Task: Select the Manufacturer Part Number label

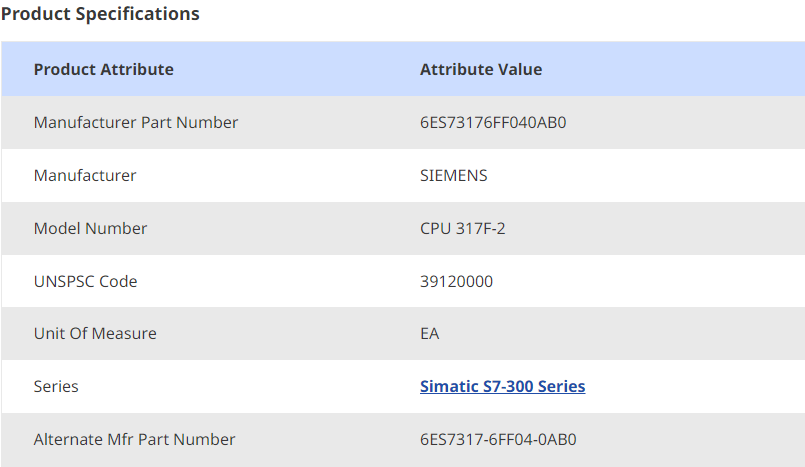Action: point(136,122)
